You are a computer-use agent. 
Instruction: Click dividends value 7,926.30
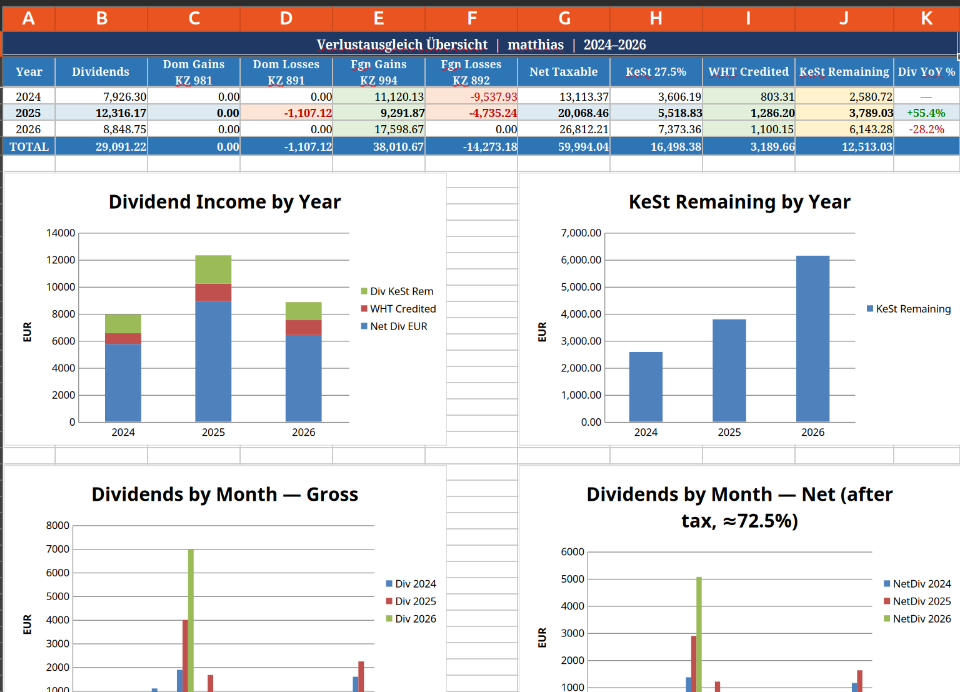(x=102, y=97)
